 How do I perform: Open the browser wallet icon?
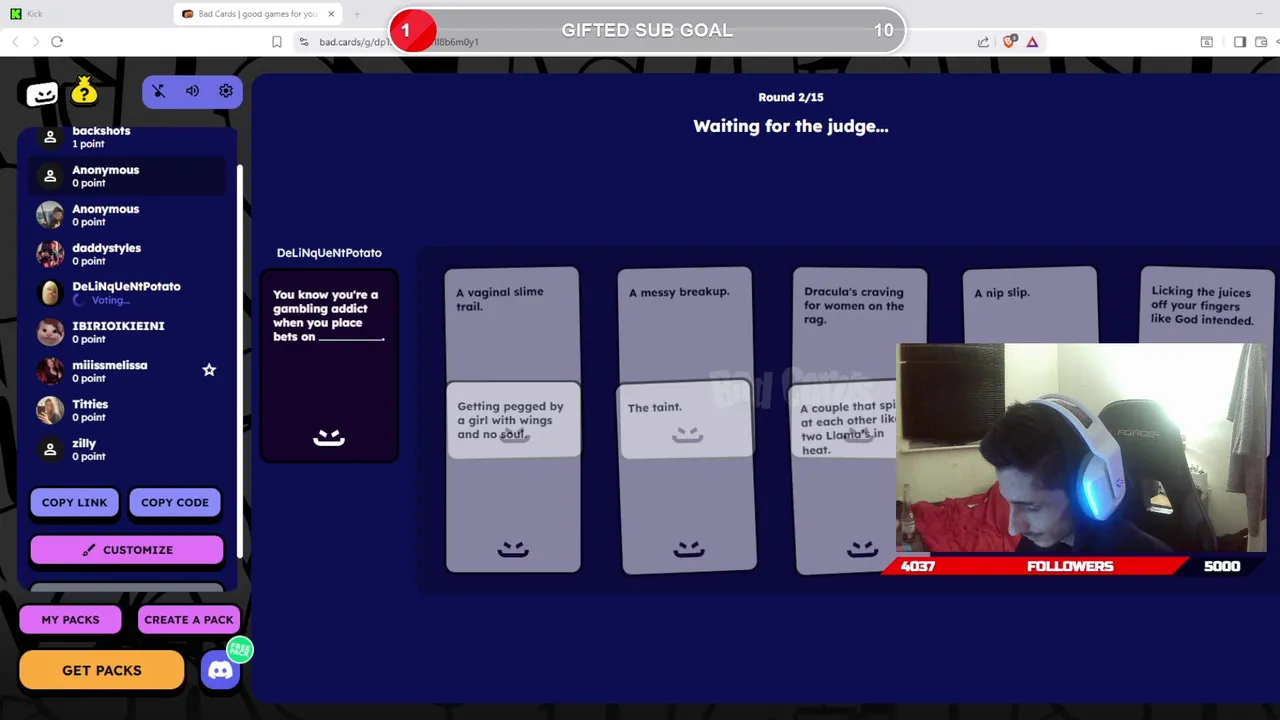tap(1262, 41)
